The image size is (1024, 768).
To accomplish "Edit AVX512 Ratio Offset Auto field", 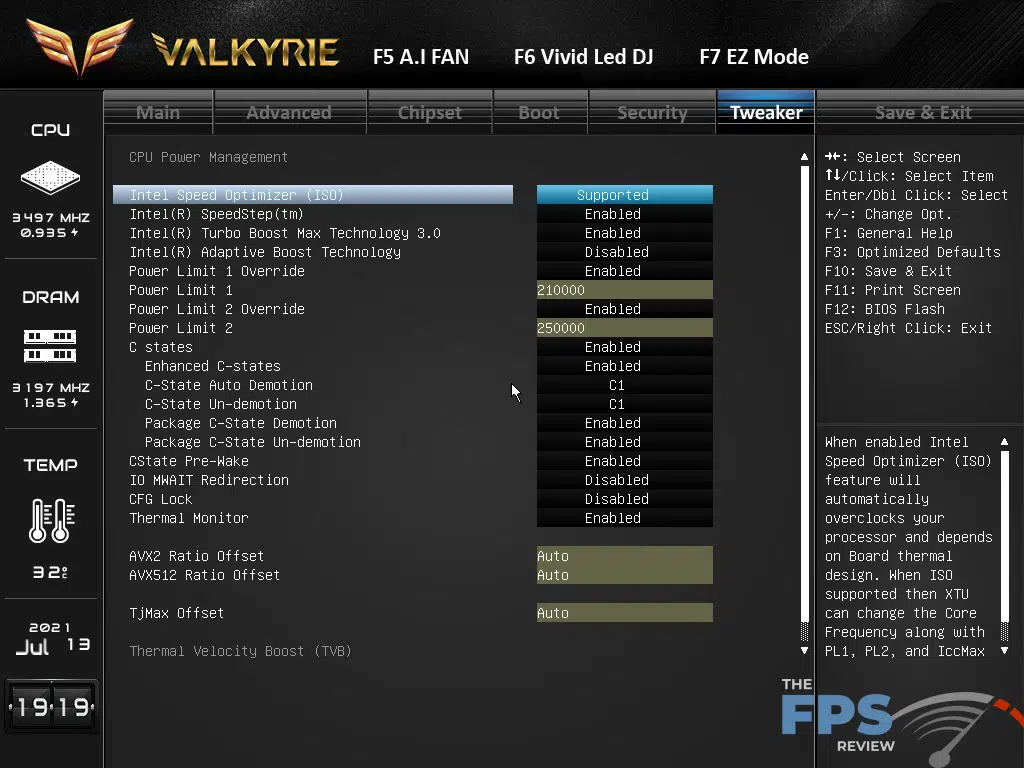I will (624, 575).
